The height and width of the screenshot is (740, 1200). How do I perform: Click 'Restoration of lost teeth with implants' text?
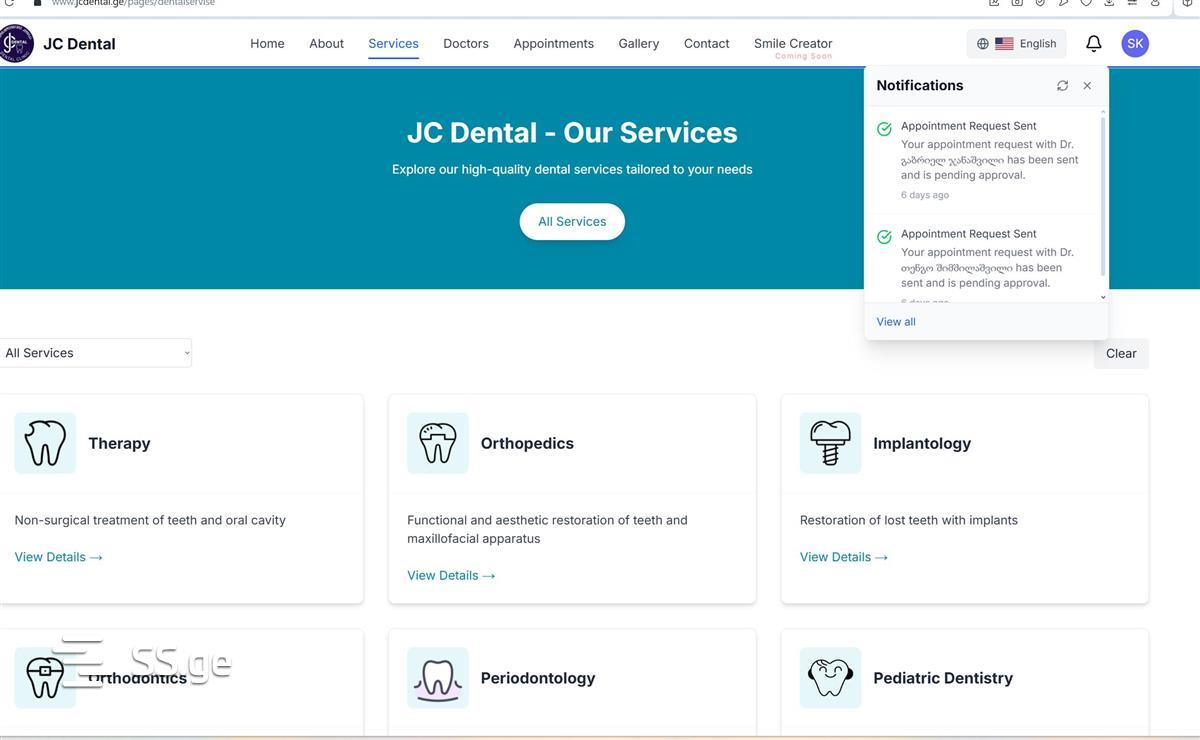[909, 520]
